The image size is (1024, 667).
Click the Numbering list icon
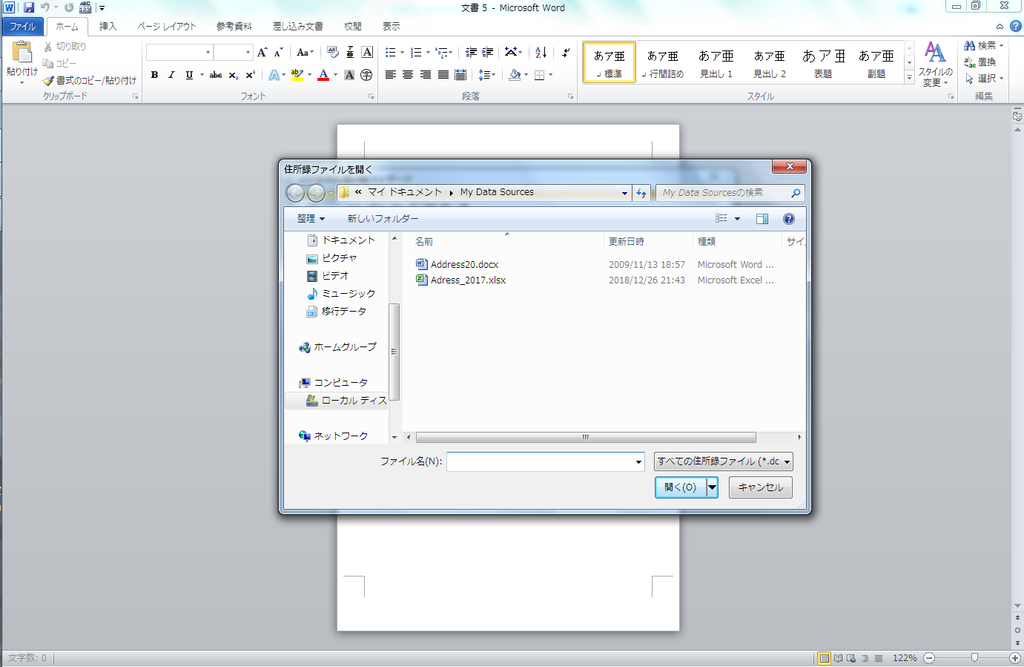point(416,52)
